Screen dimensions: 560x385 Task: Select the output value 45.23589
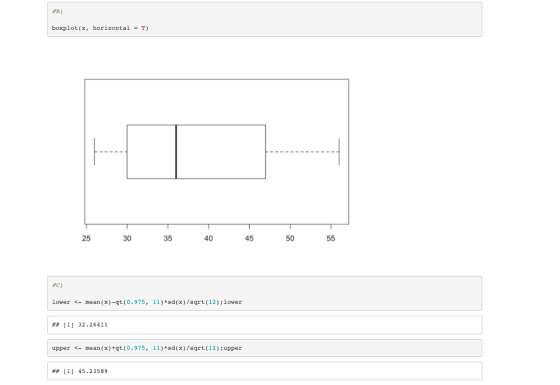pos(92,371)
